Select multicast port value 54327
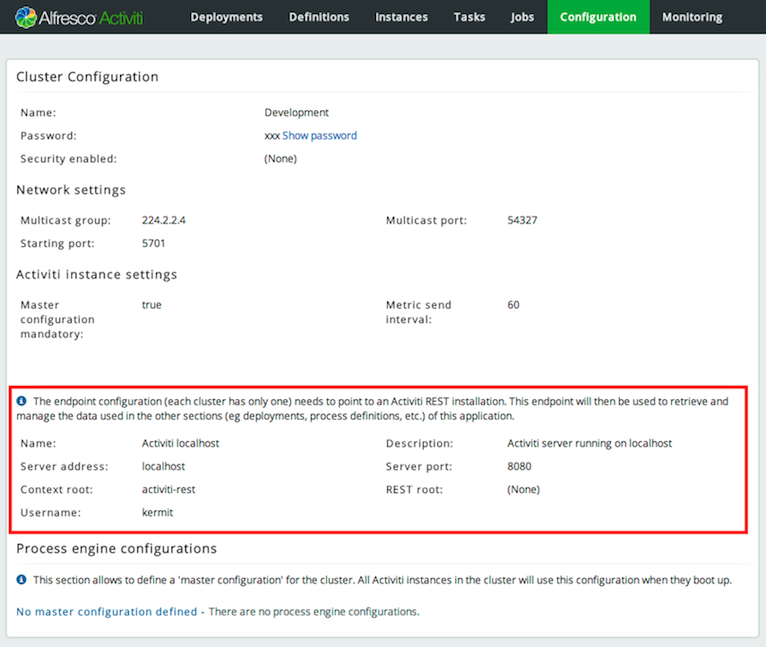Screen dimensions: 766x647 522,220
